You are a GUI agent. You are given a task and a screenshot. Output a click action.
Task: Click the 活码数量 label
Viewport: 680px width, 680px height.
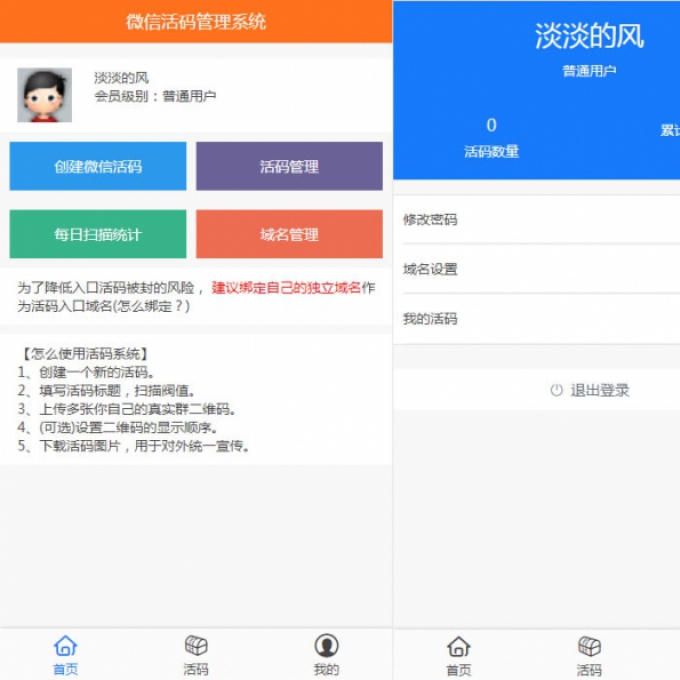pos(491,152)
